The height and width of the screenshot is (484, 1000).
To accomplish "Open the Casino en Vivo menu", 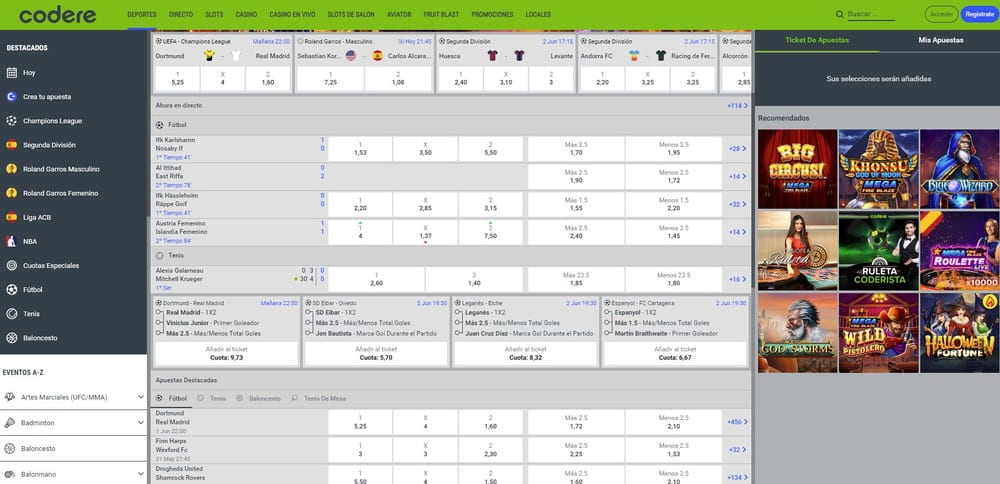I will pyautogui.click(x=293, y=15).
